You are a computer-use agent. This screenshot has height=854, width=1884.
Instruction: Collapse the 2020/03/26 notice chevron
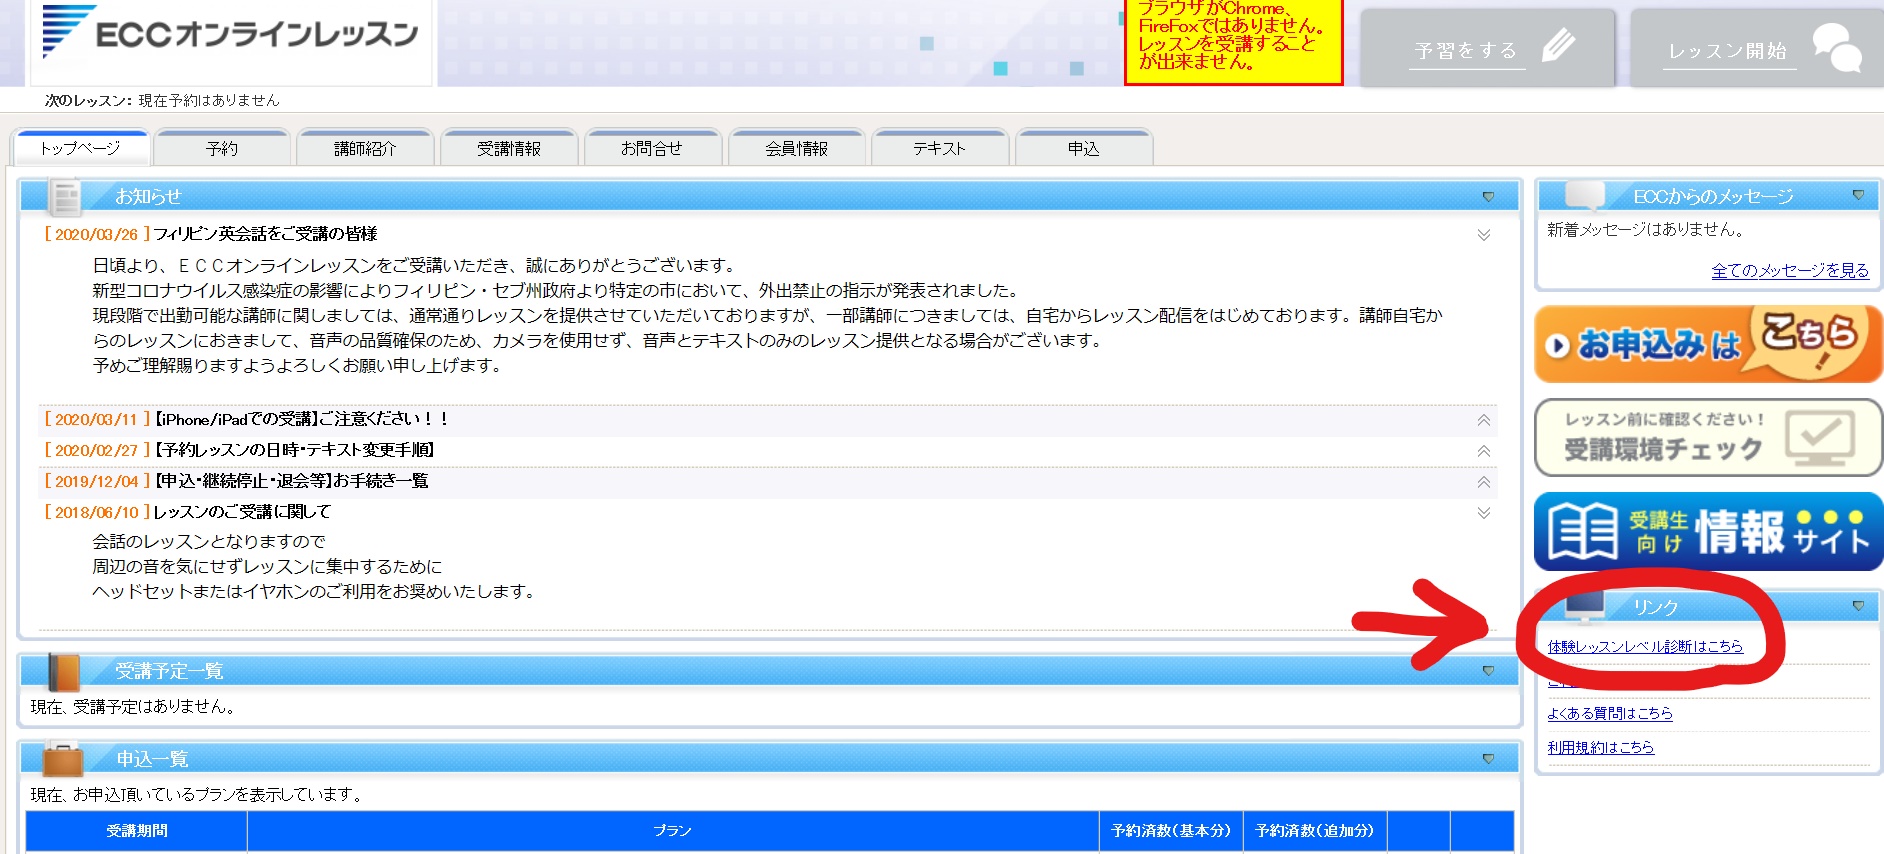(1484, 235)
